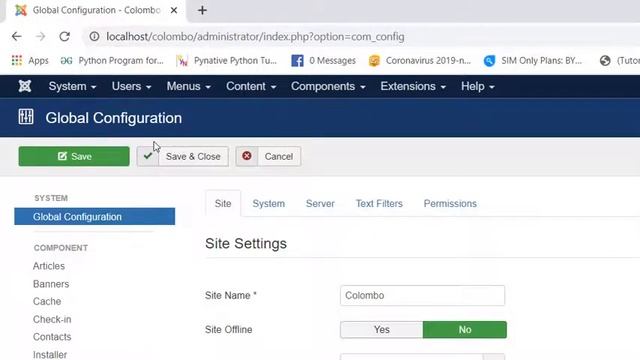Set Site Offline to Yes

[382, 329]
